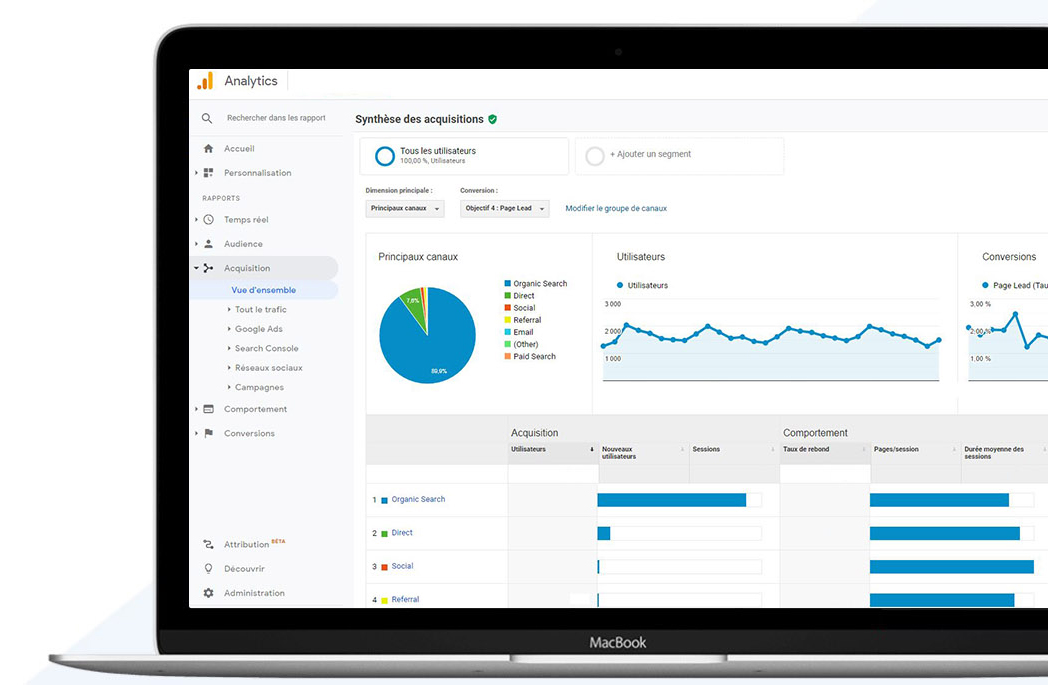This screenshot has height=685, width=1048.
Task: Click the Google Analytics logo icon
Action: pos(205,81)
